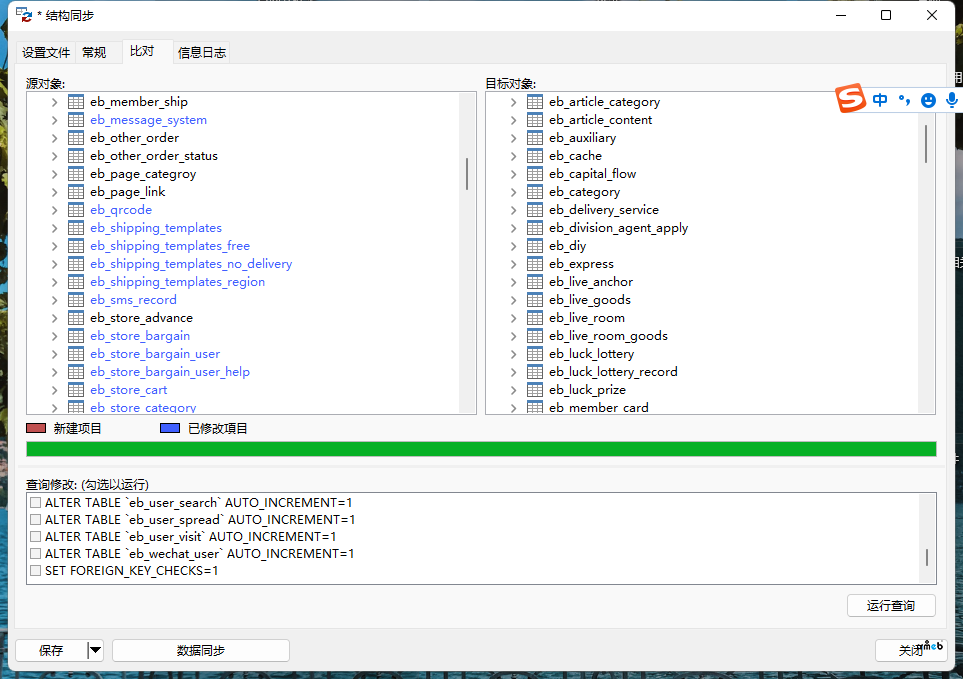Click the green comparison progress bar

[x=482, y=449]
